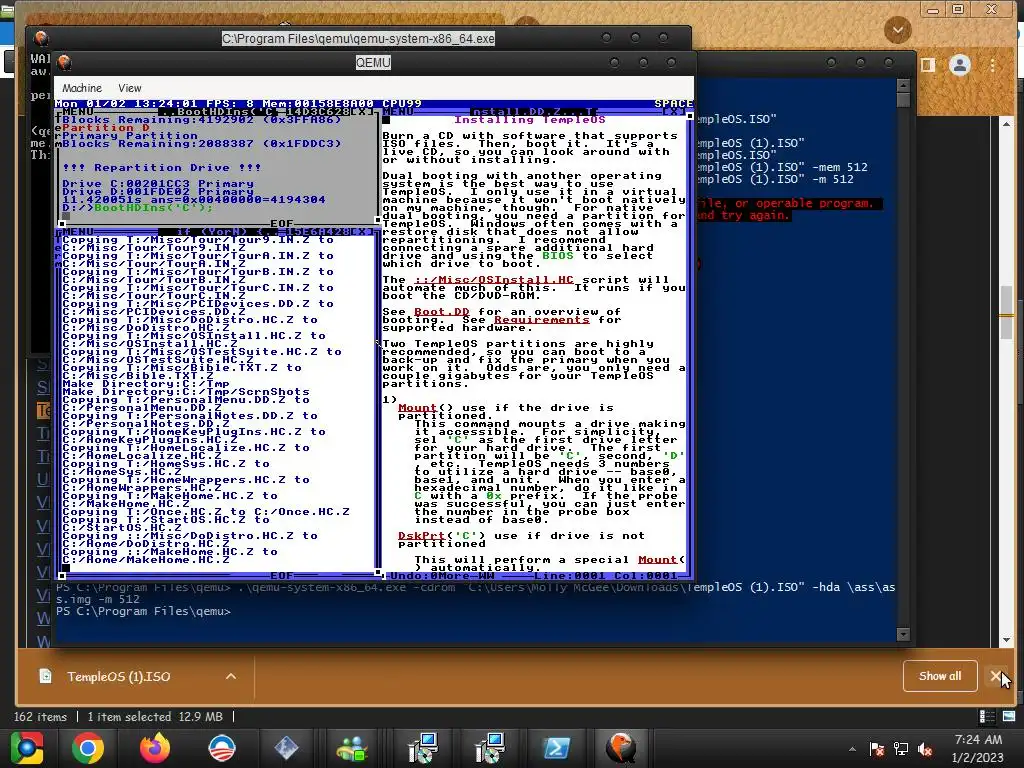Follow the ::/Misc/OSInstall.HC link

point(493,280)
